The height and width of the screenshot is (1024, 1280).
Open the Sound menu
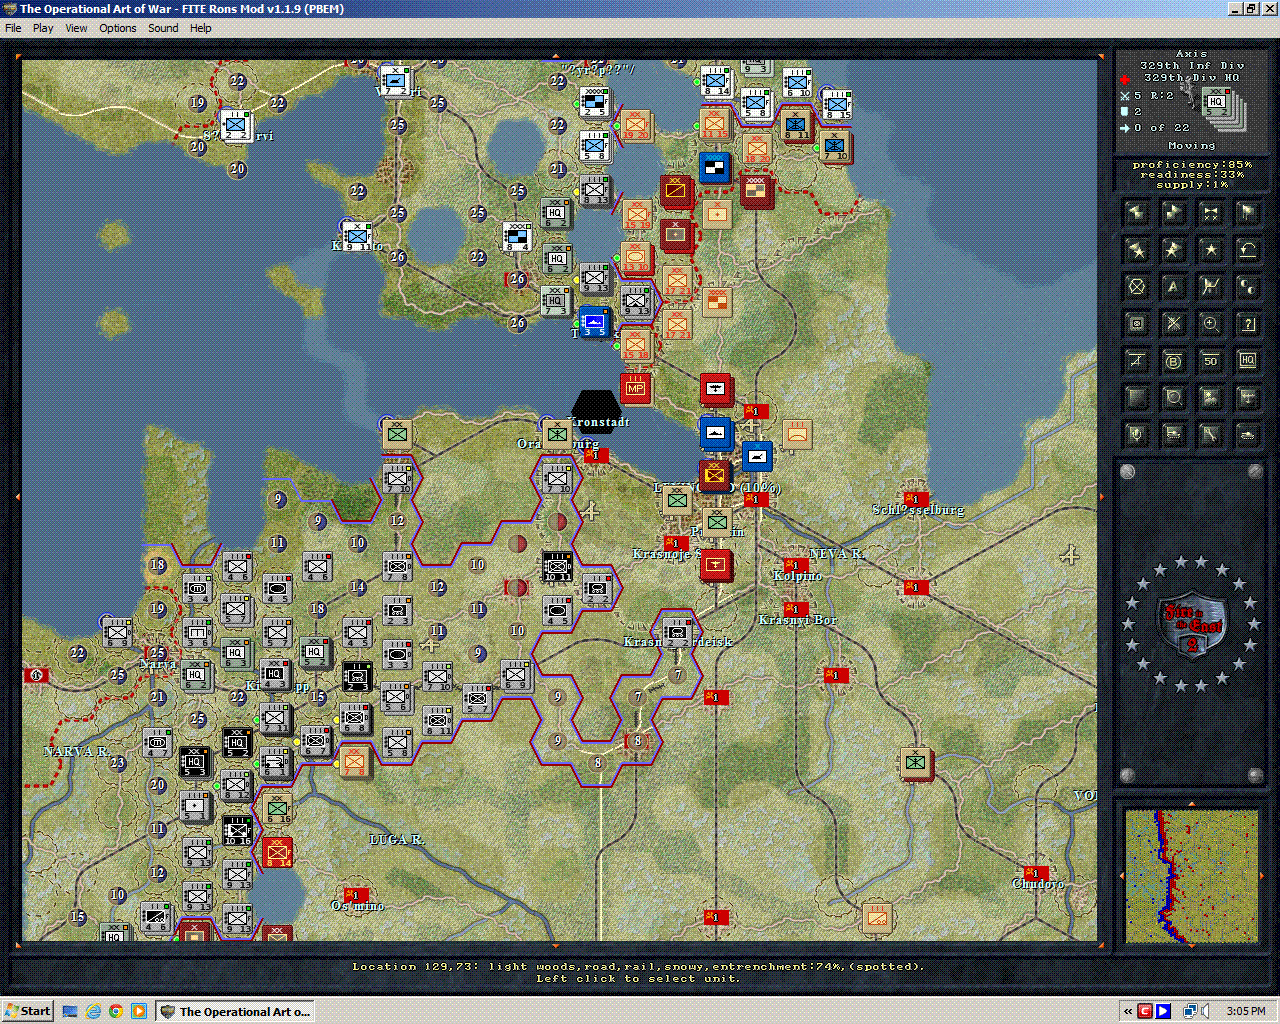pos(163,28)
